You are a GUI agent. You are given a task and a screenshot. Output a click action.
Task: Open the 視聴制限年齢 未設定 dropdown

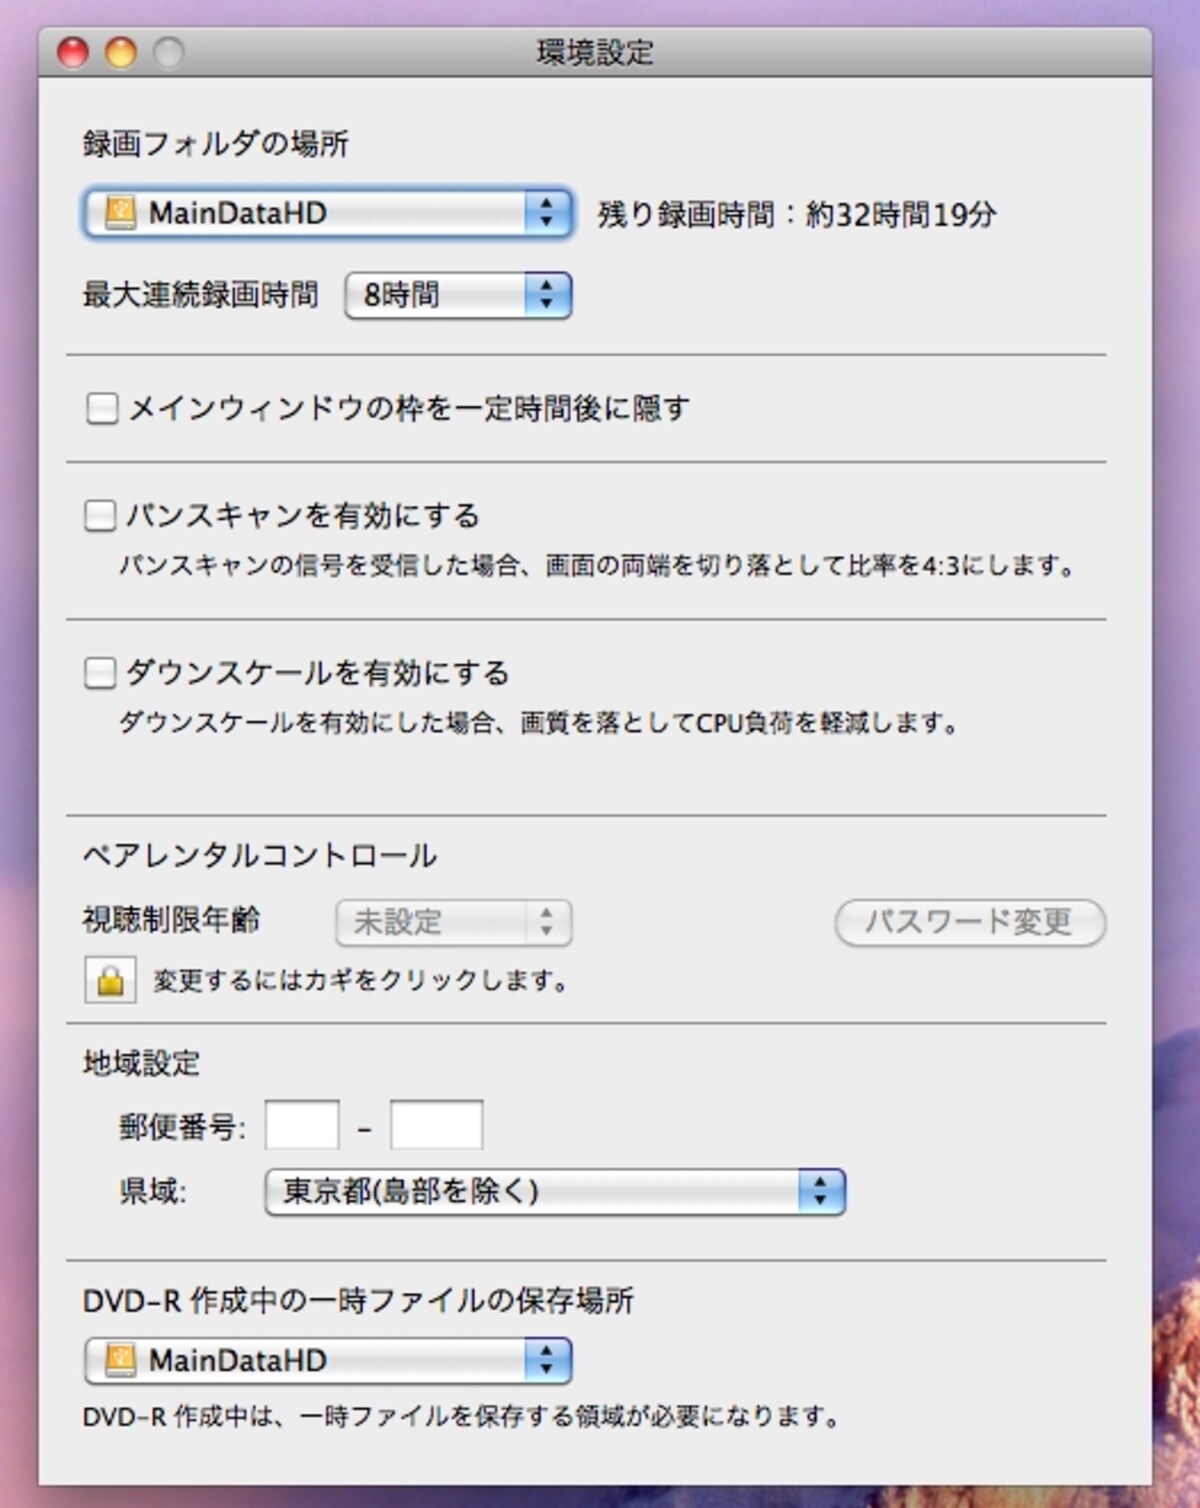[454, 922]
